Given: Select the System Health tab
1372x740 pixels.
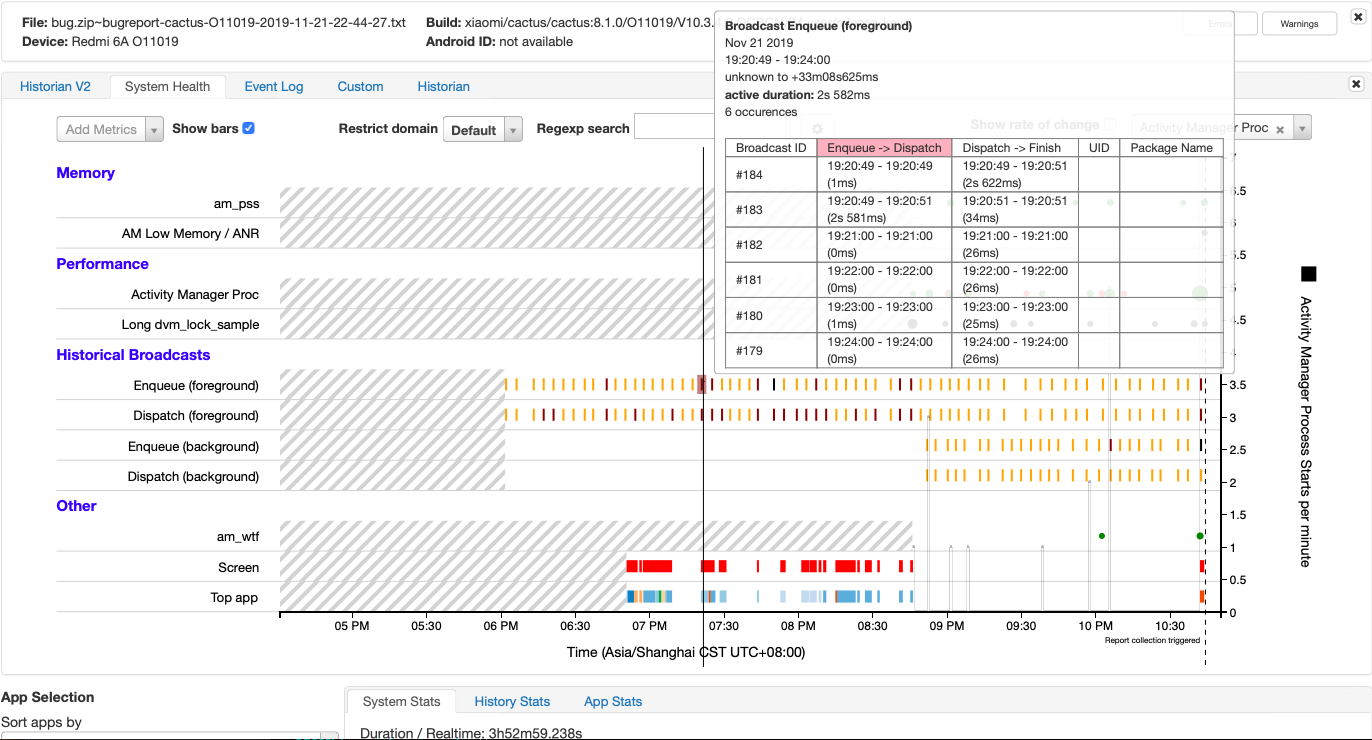Looking at the screenshot, I should tap(168, 87).
